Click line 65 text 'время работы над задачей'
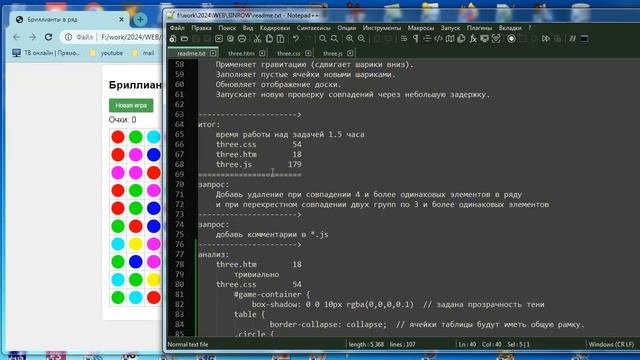The image size is (640, 360). 270,134
